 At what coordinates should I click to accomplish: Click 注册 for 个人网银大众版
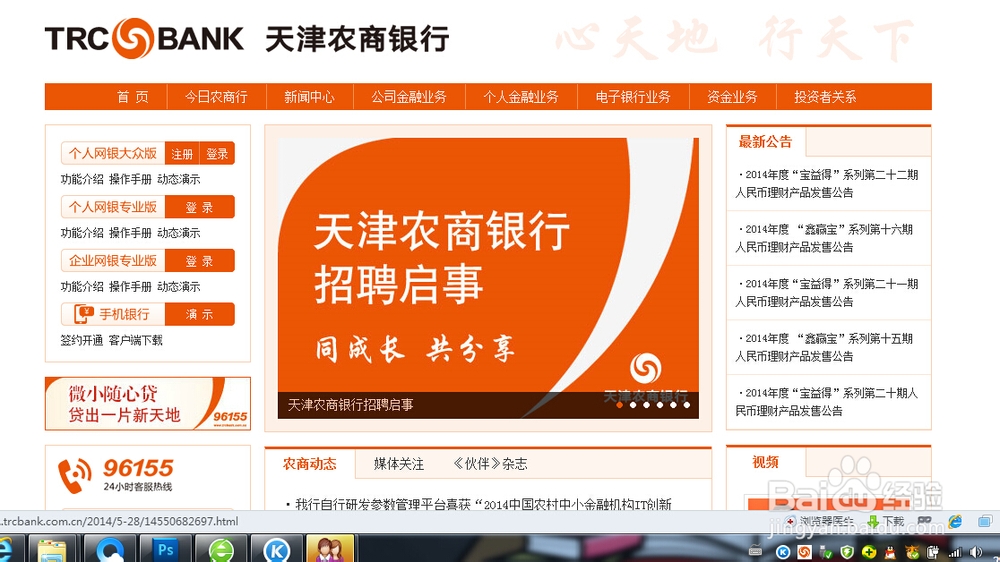(182, 154)
